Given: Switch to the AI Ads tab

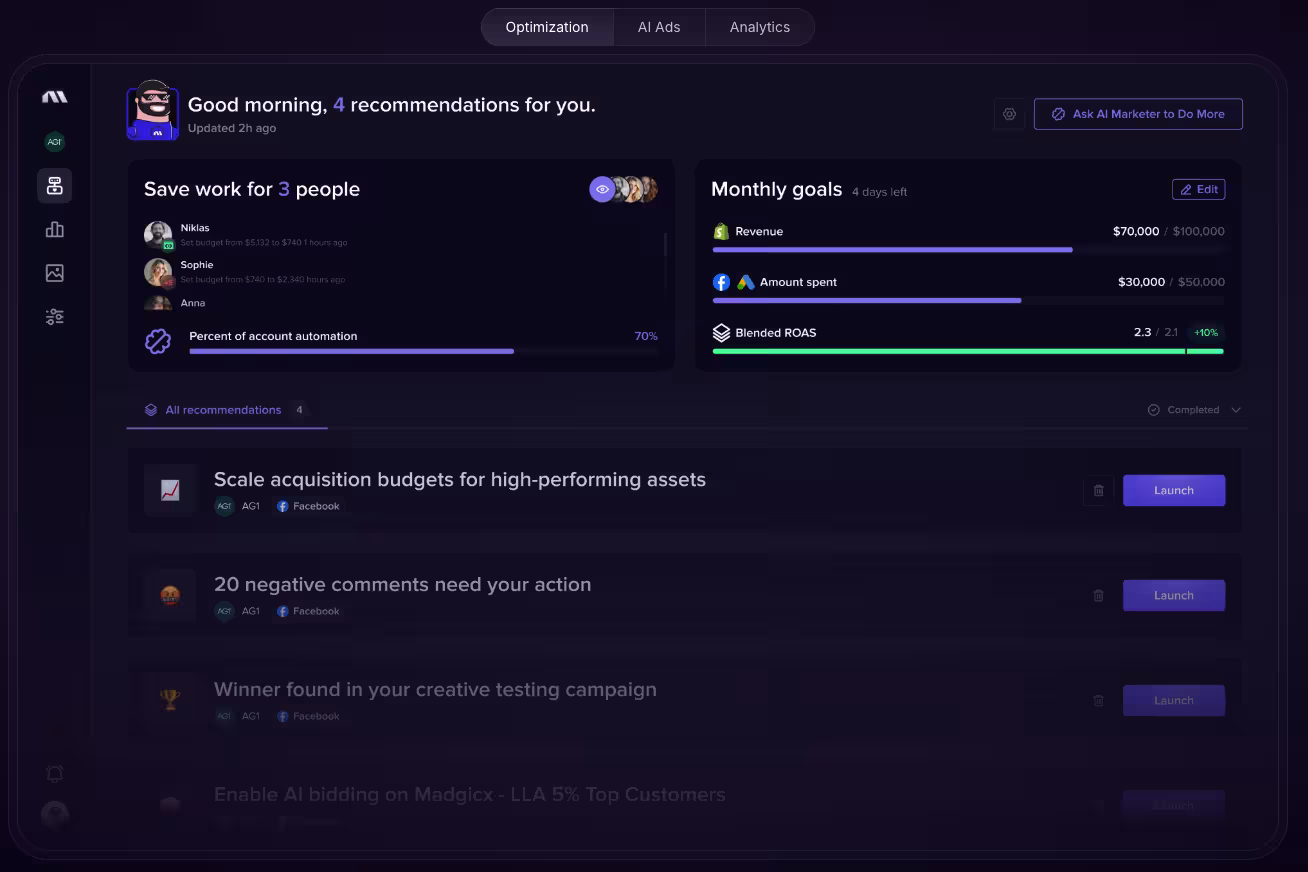Looking at the screenshot, I should (x=659, y=27).
